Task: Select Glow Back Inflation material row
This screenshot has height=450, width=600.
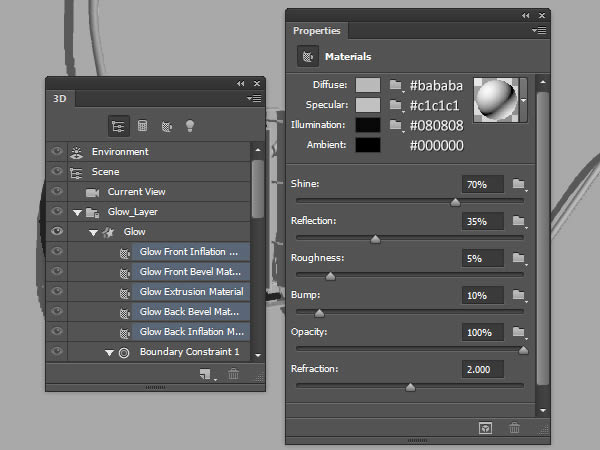Action: tap(191, 331)
